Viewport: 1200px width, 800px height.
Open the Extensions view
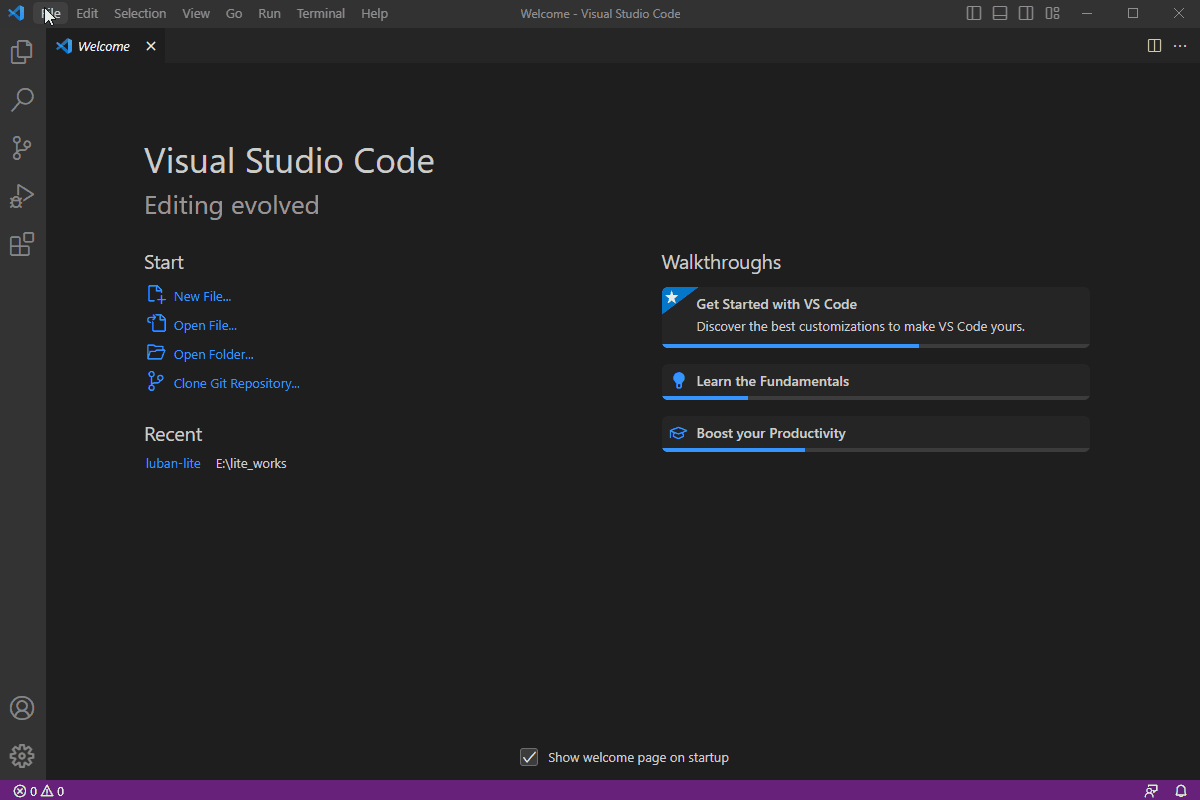[22, 244]
